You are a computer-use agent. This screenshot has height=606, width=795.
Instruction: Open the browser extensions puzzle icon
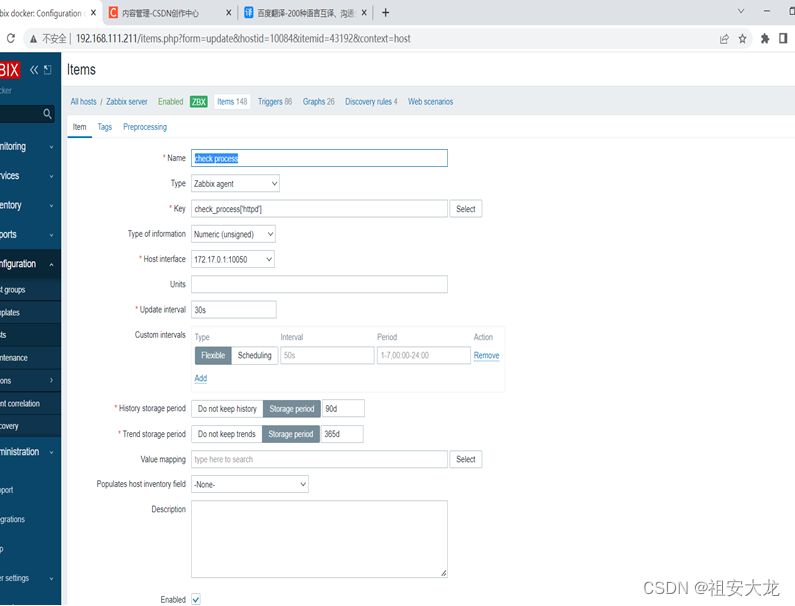click(x=765, y=39)
